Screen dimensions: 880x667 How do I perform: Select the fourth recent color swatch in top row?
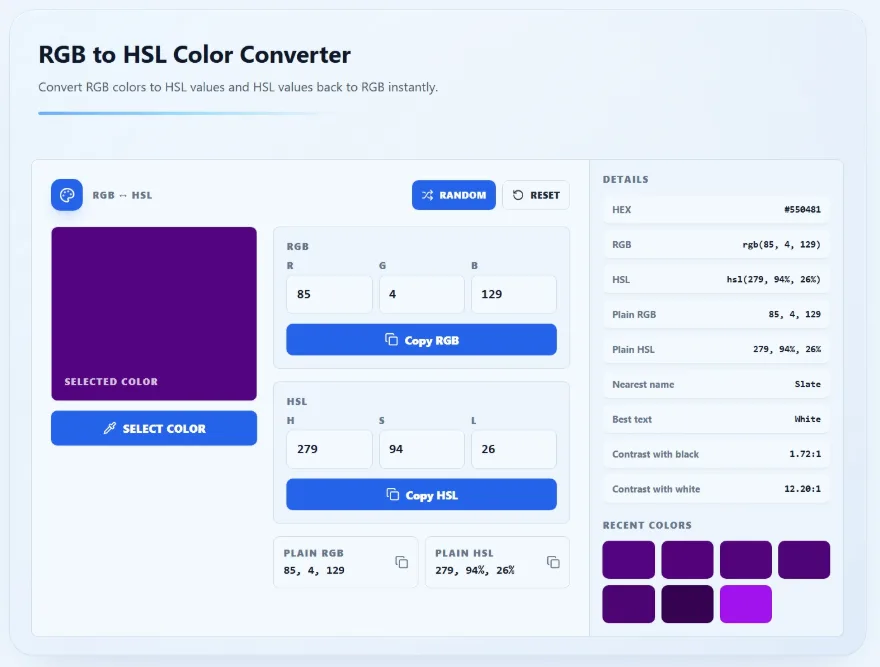click(x=804, y=560)
